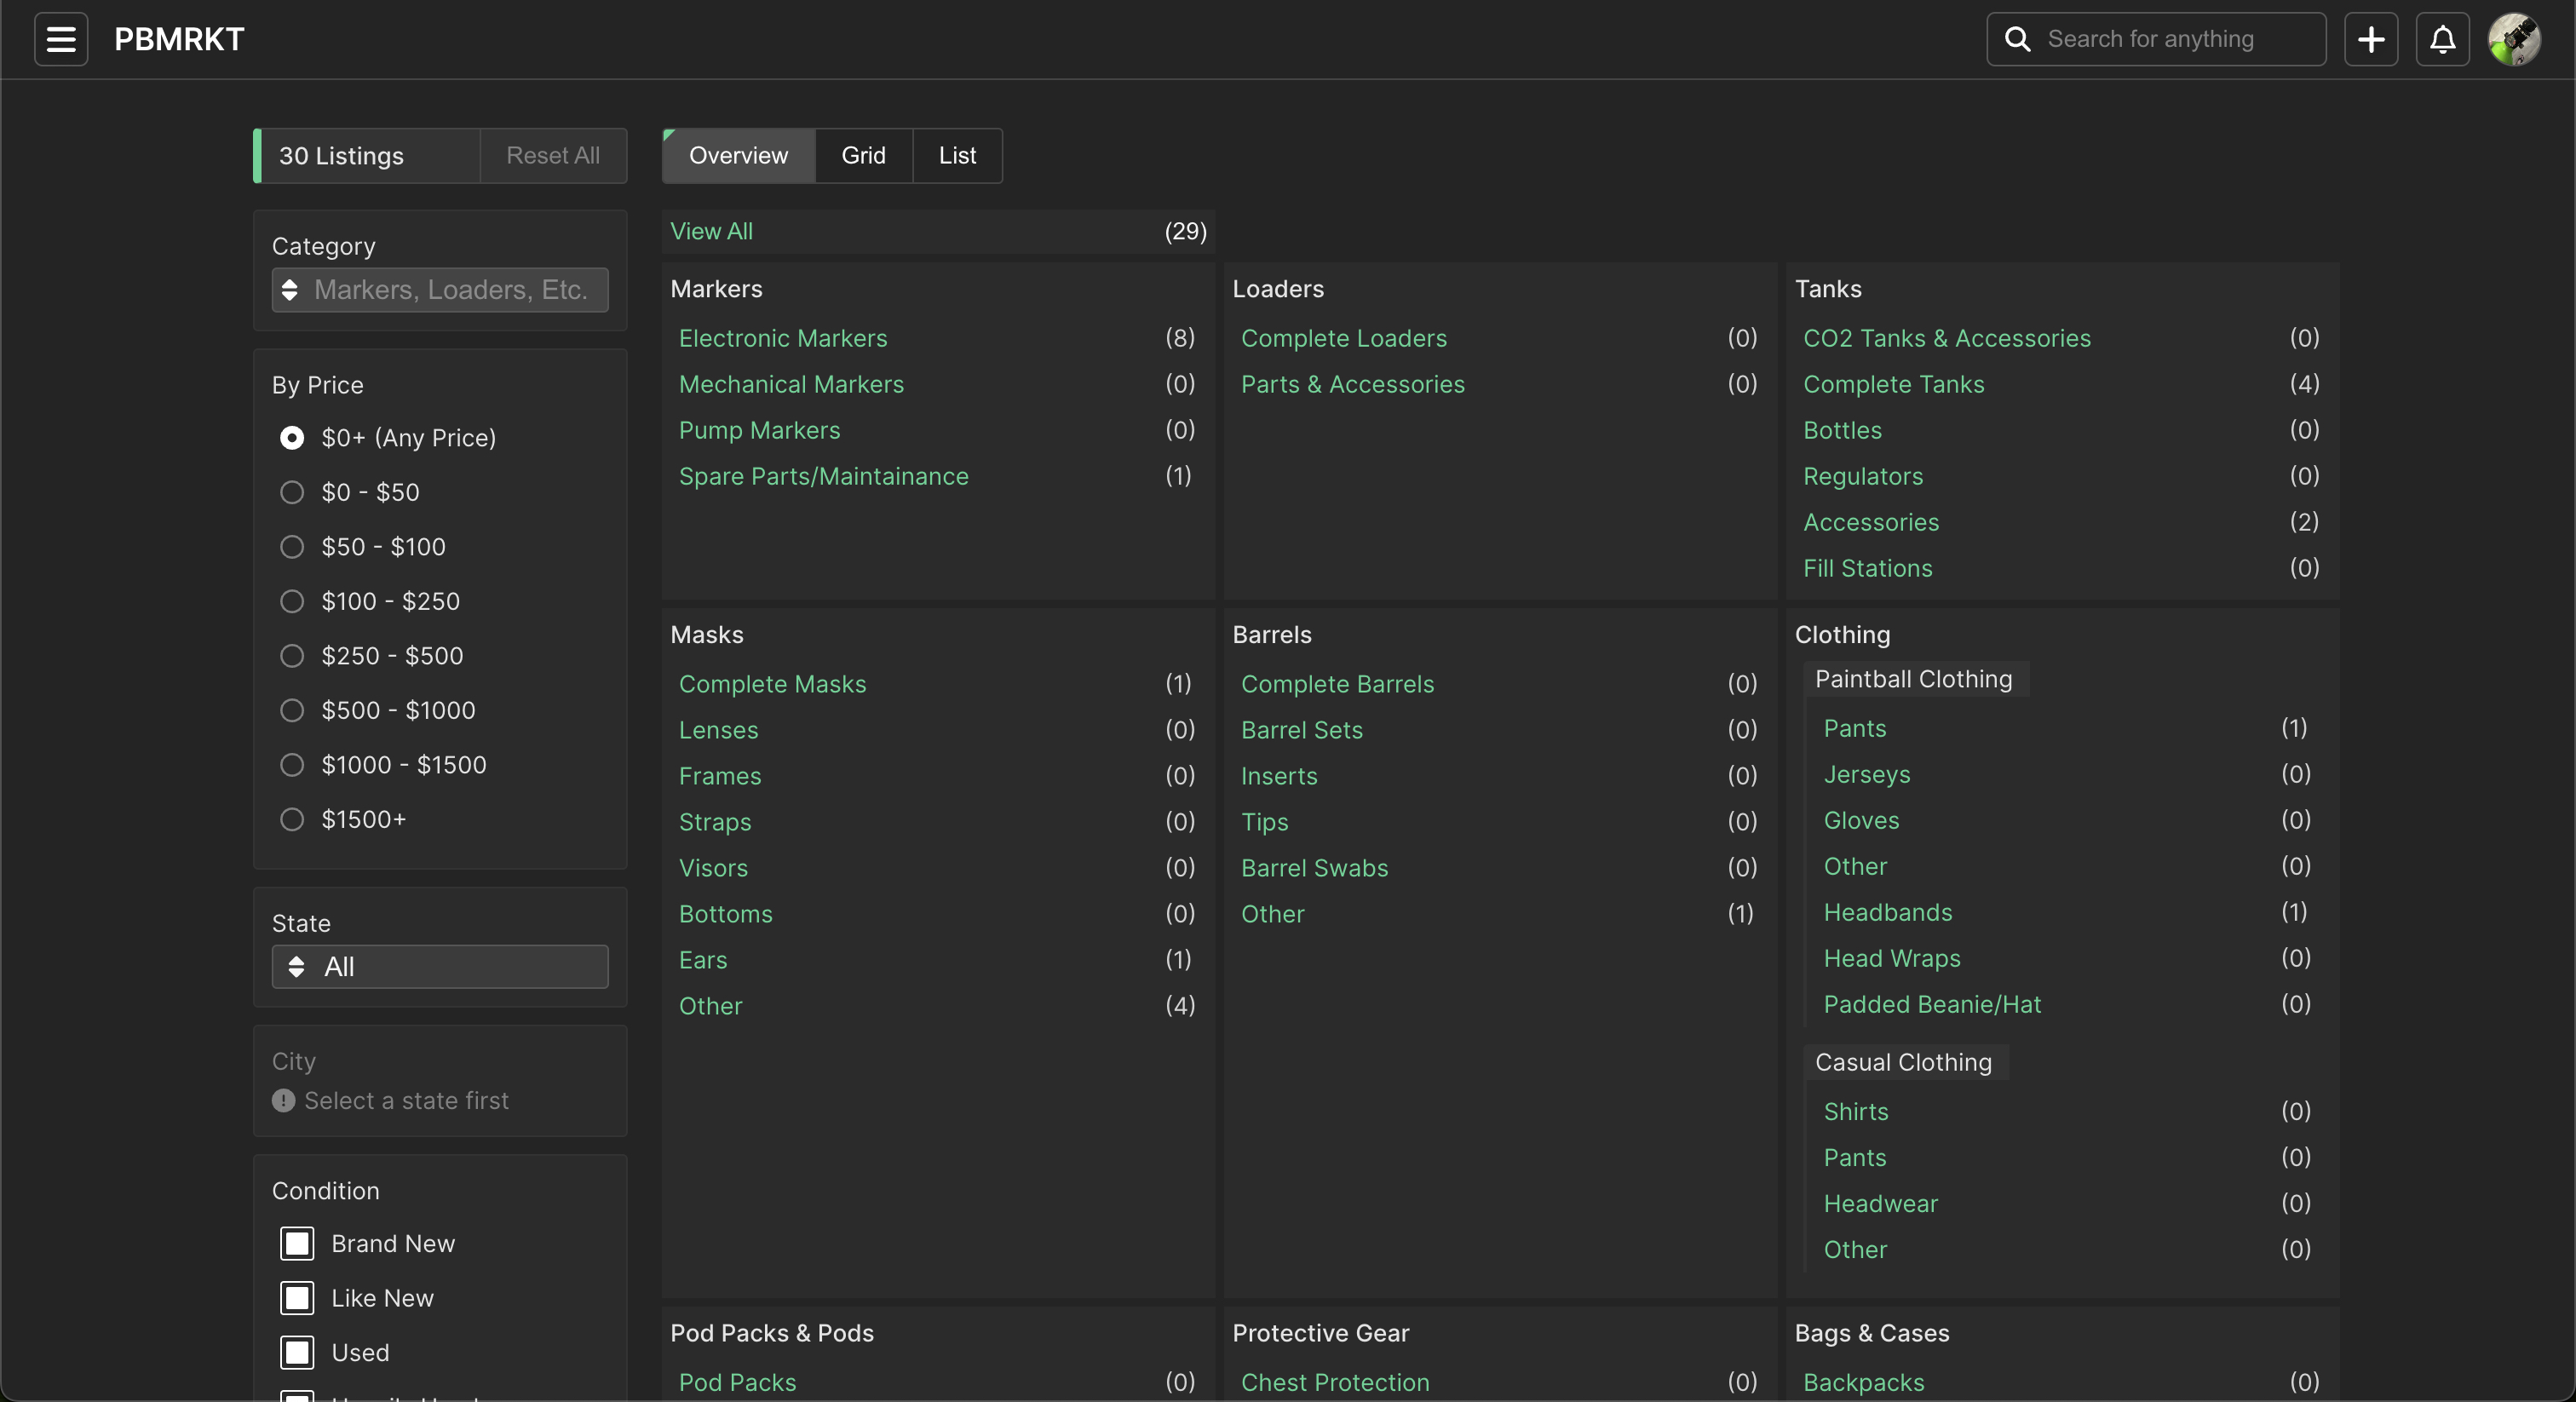
Task: Open Fill Stations category
Action: point(1867,568)
